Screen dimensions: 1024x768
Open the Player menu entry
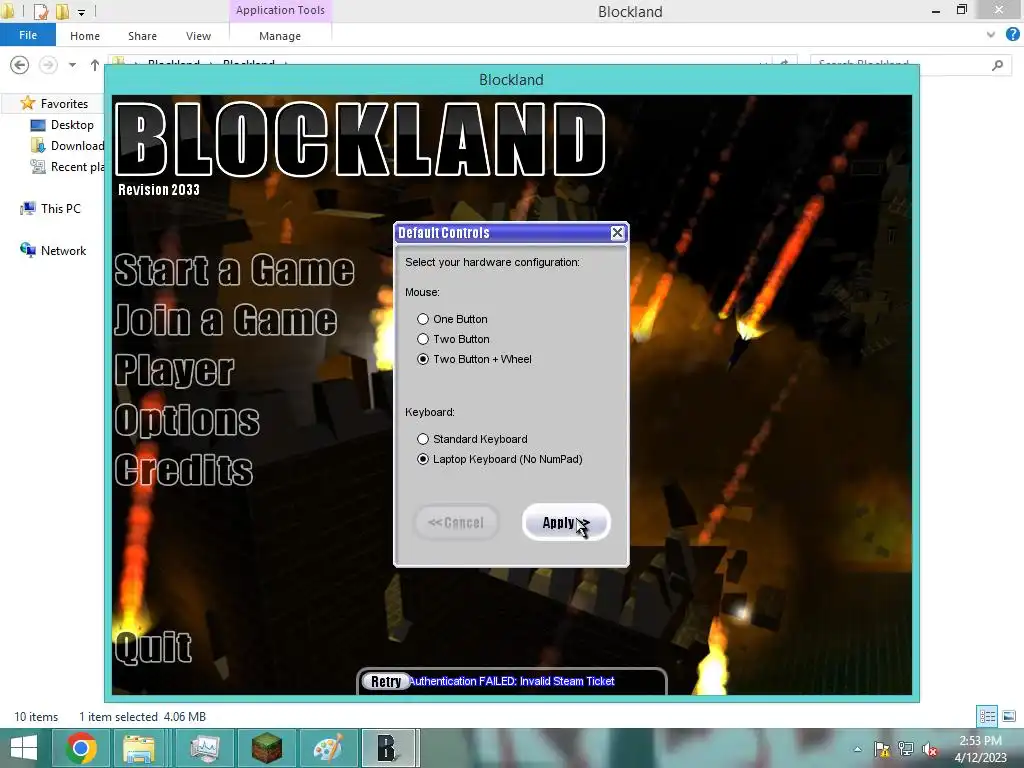click(174, 370)
